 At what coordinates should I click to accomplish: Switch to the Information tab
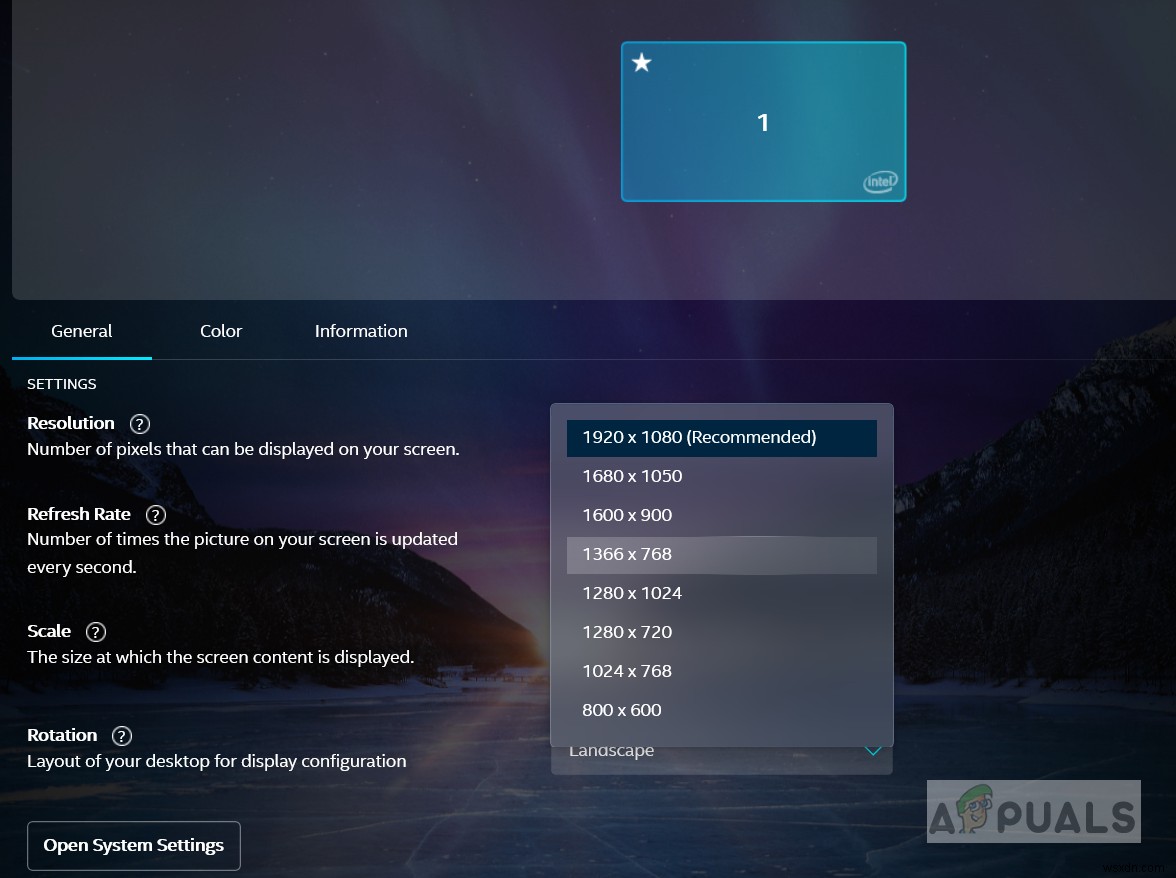361,331
